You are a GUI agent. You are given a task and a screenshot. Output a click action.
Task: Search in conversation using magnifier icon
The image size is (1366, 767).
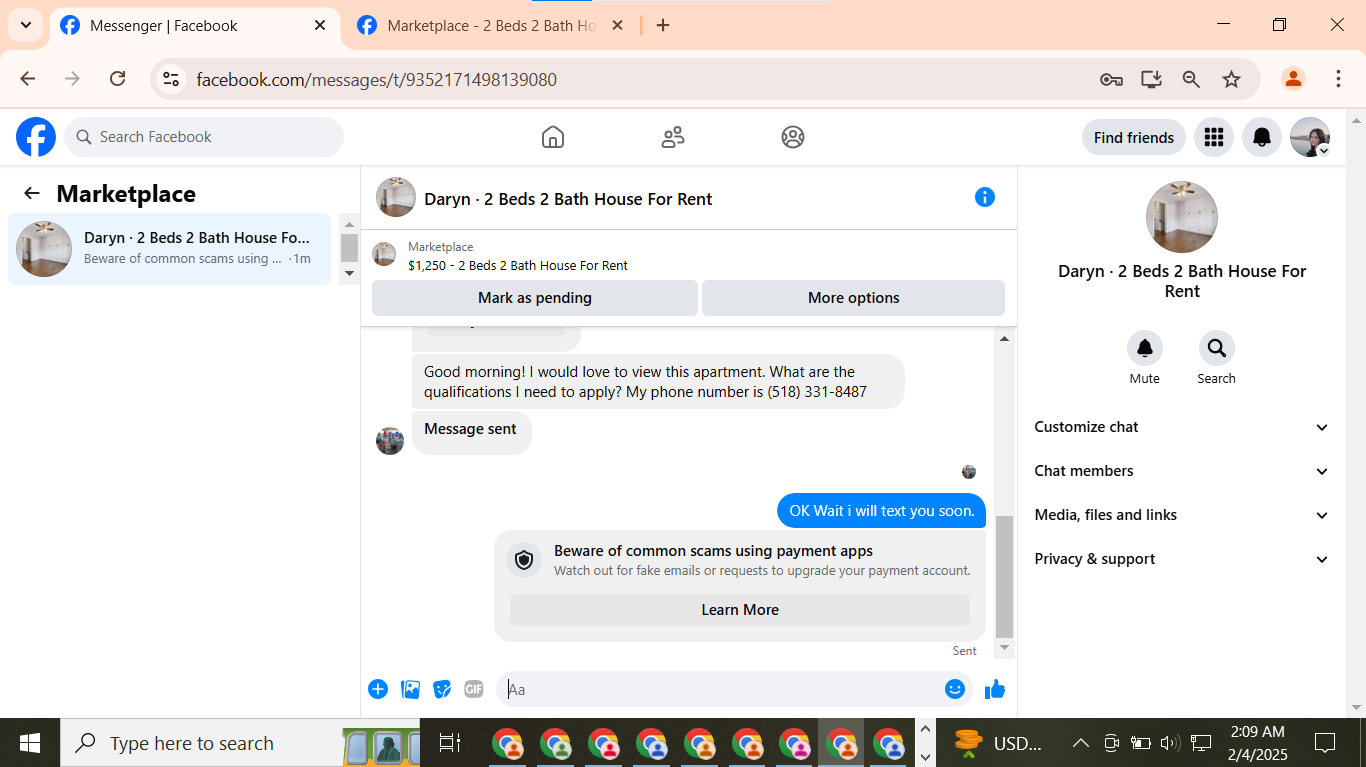[x=1217, y=348]
